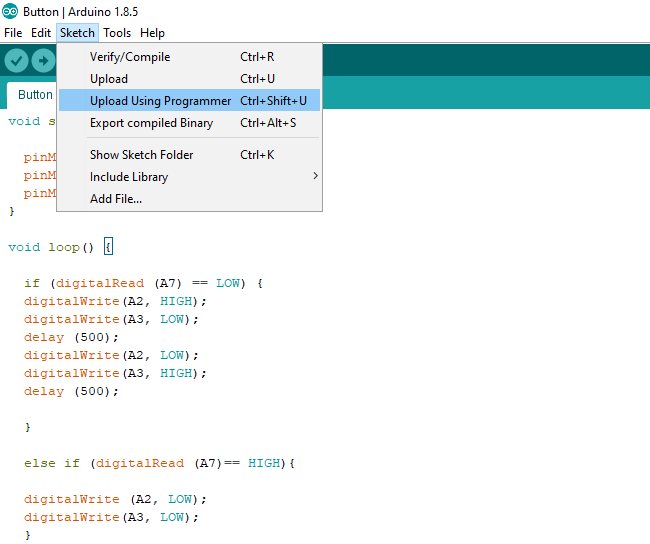Choose Show Sketch Folder
The width and height of the screenshot is (650, 544).
142,155
